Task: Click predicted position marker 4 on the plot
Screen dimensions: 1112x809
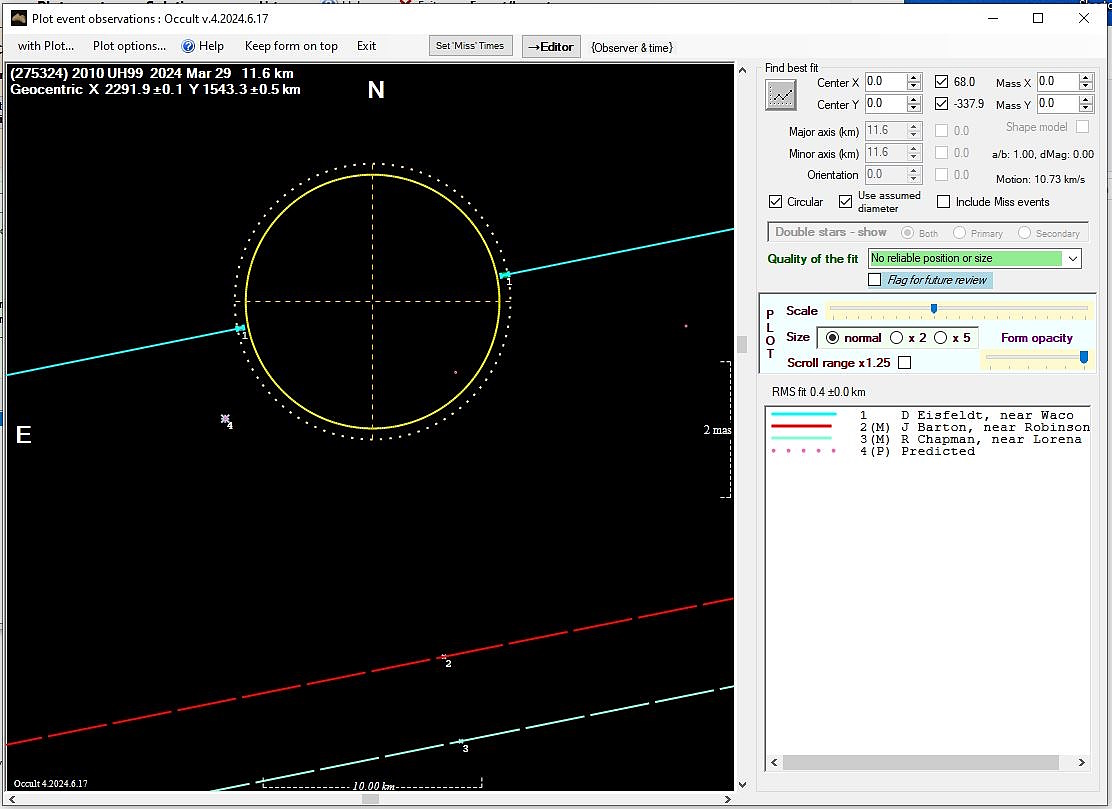Action: 225,419
